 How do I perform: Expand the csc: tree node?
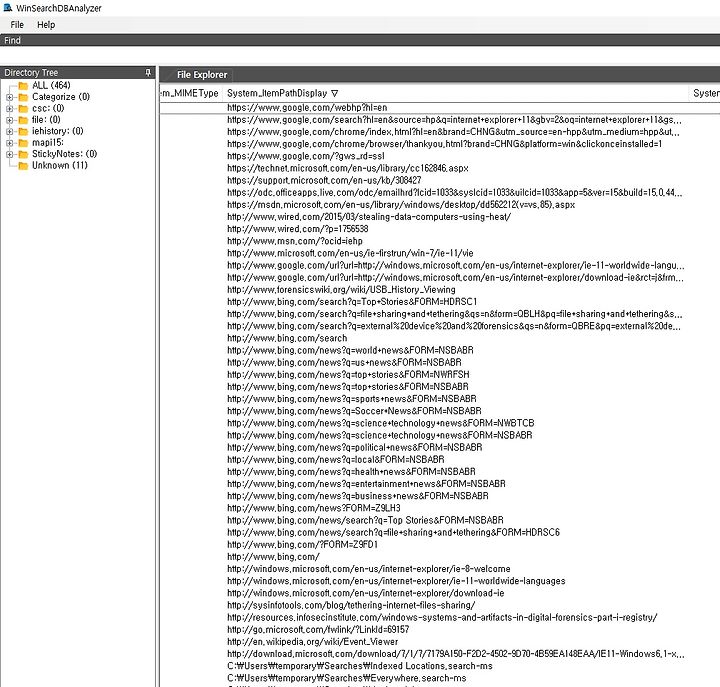pos(9,109)
